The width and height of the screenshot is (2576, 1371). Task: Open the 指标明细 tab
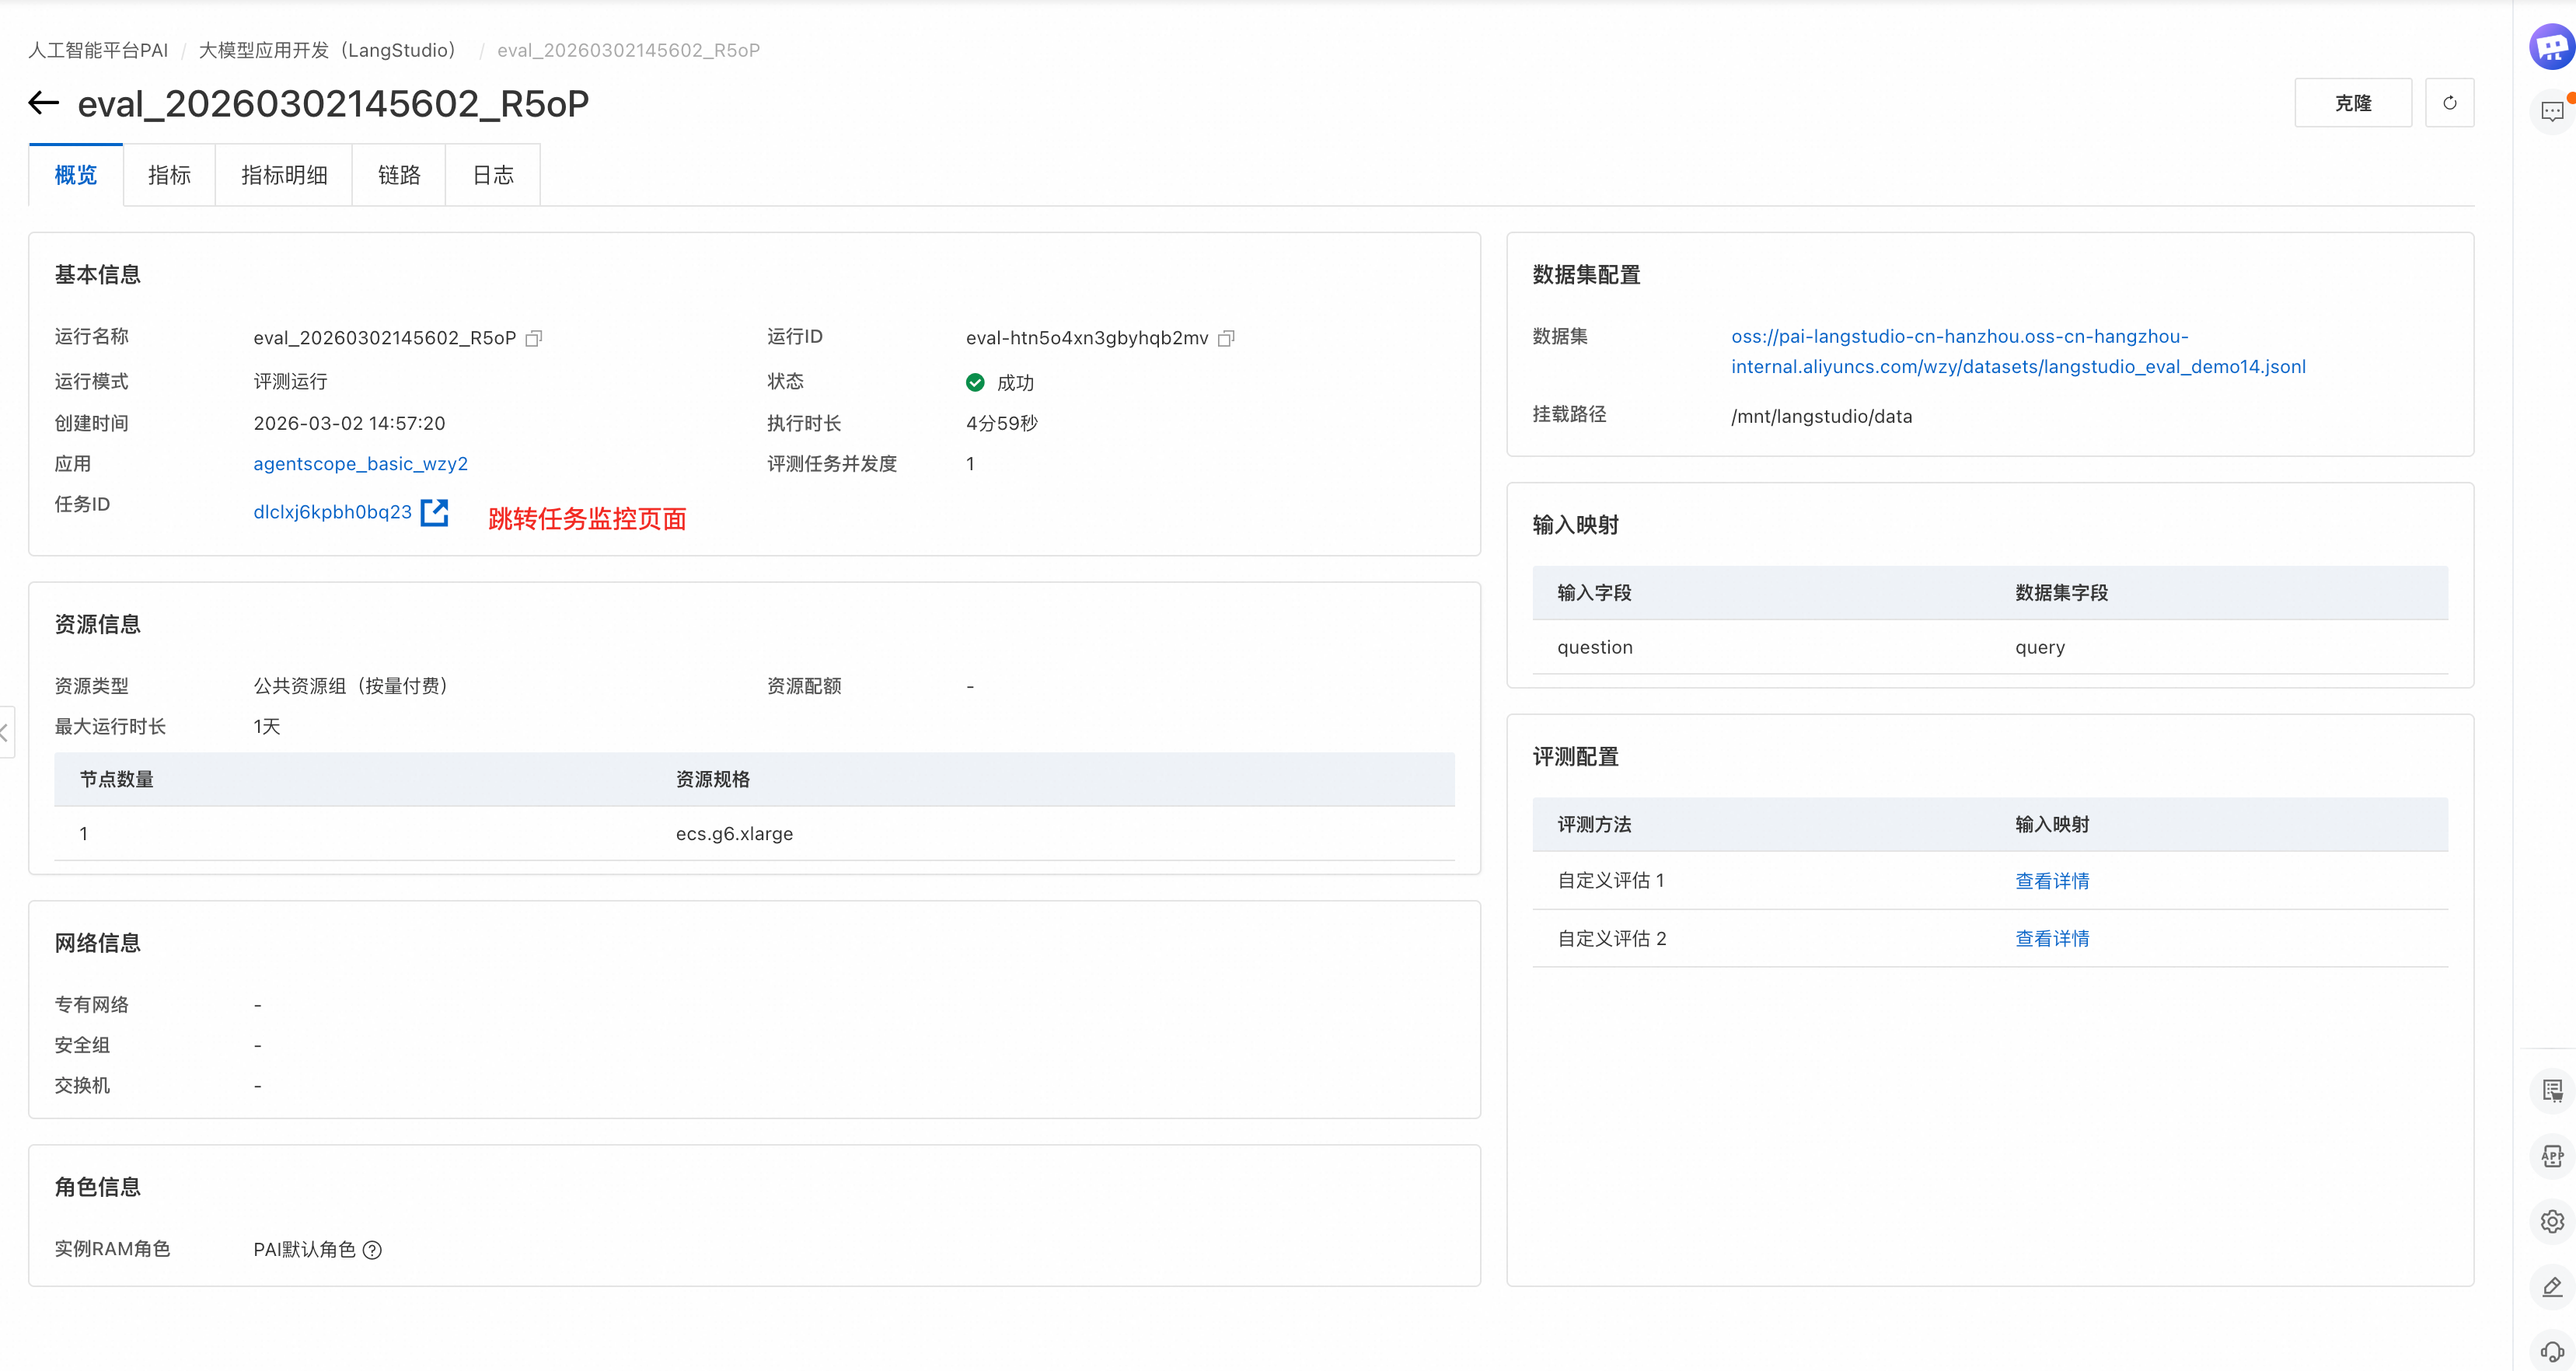pos(284,175)
